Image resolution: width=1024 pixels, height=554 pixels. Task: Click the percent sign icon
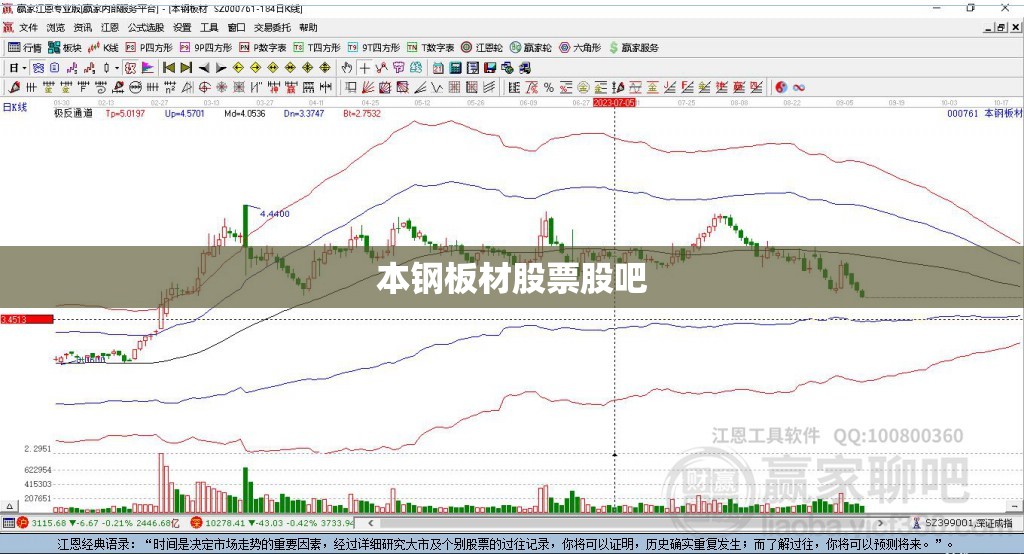(549, 88)
